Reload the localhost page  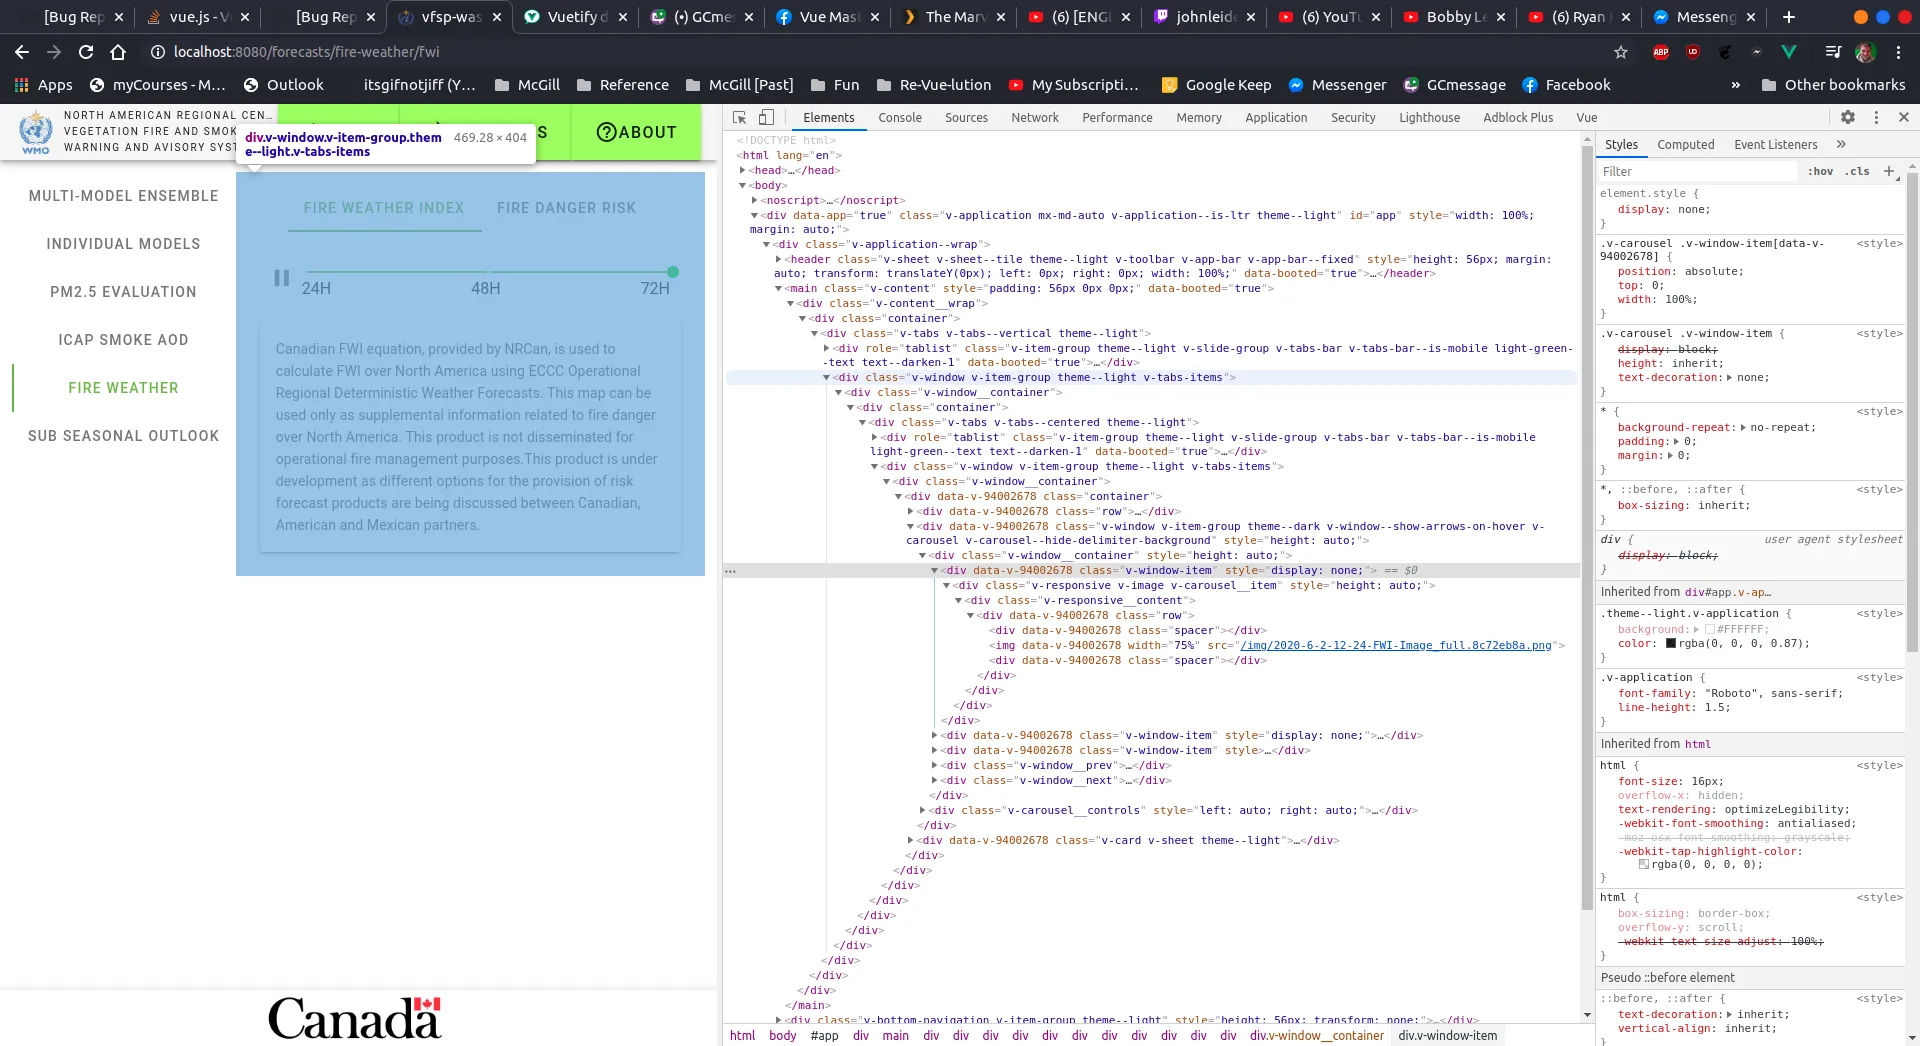tap(86, 52)
